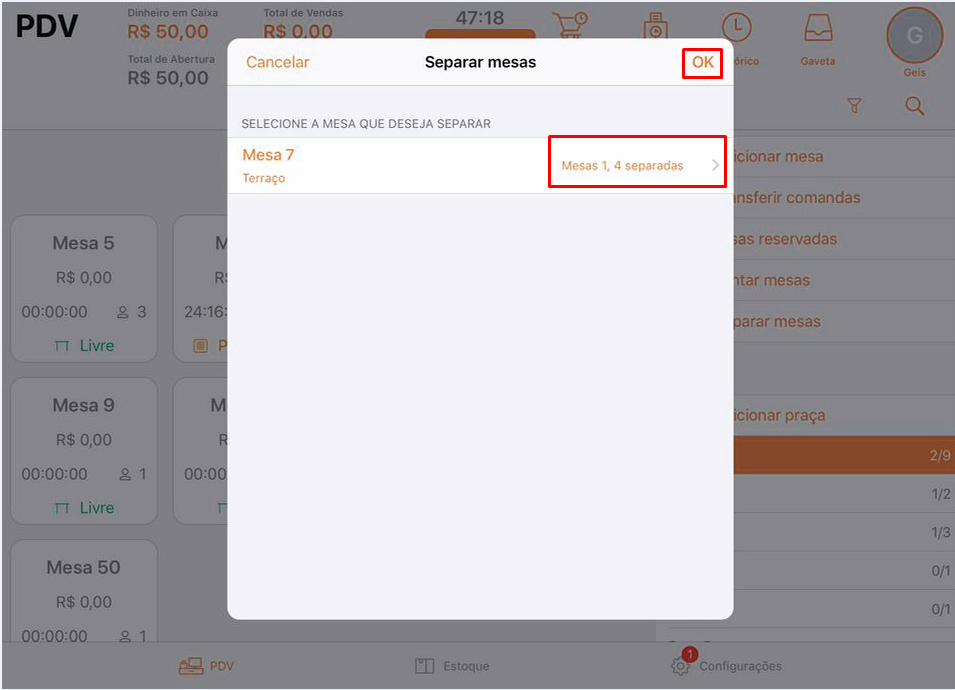Click the PDV title logo
Image resolution: width=955 pixels, height=690 pixels.
tap(47, 26)
